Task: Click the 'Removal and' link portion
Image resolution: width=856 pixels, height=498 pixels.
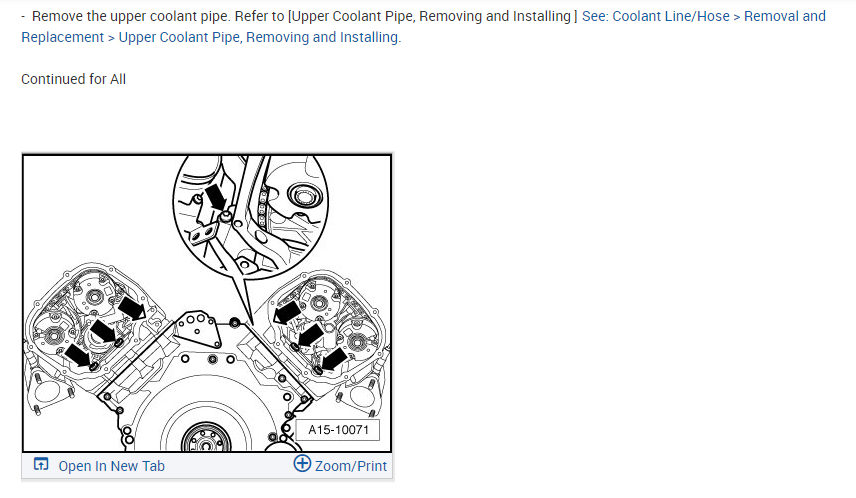Action: click(x=784, y=16)
